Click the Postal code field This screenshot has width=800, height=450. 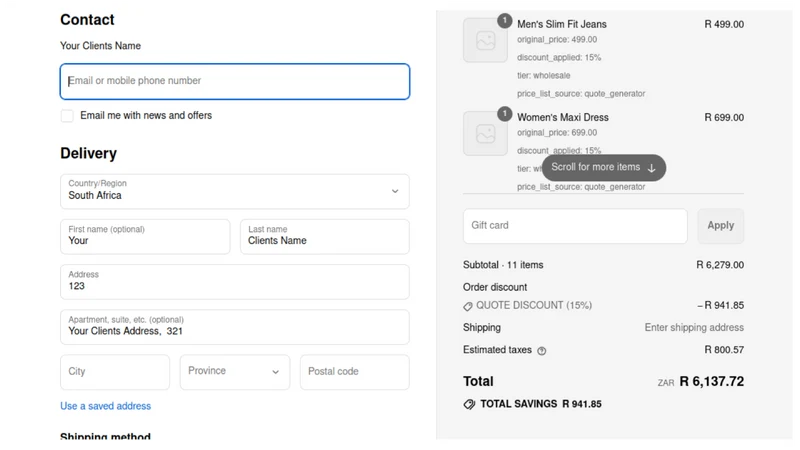[x=355, y=372]
